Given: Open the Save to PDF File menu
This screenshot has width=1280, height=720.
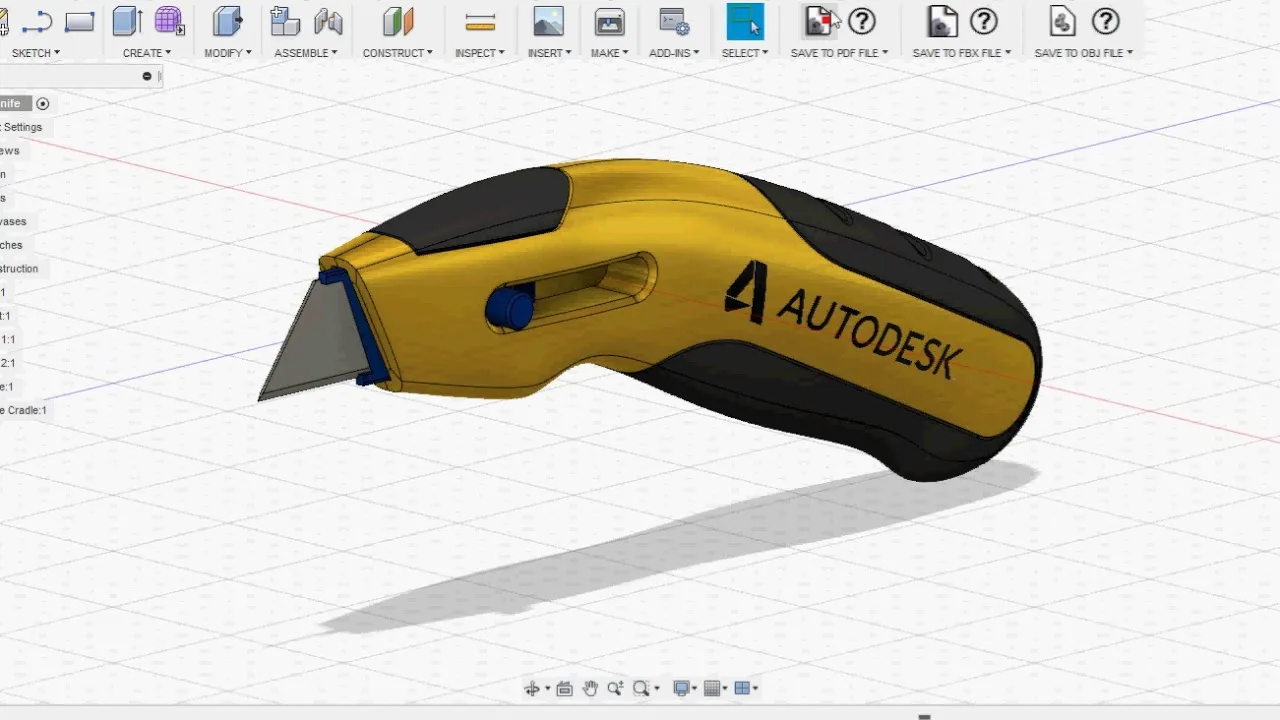Looking at the screenshot, I should click(x=840, y=53).
